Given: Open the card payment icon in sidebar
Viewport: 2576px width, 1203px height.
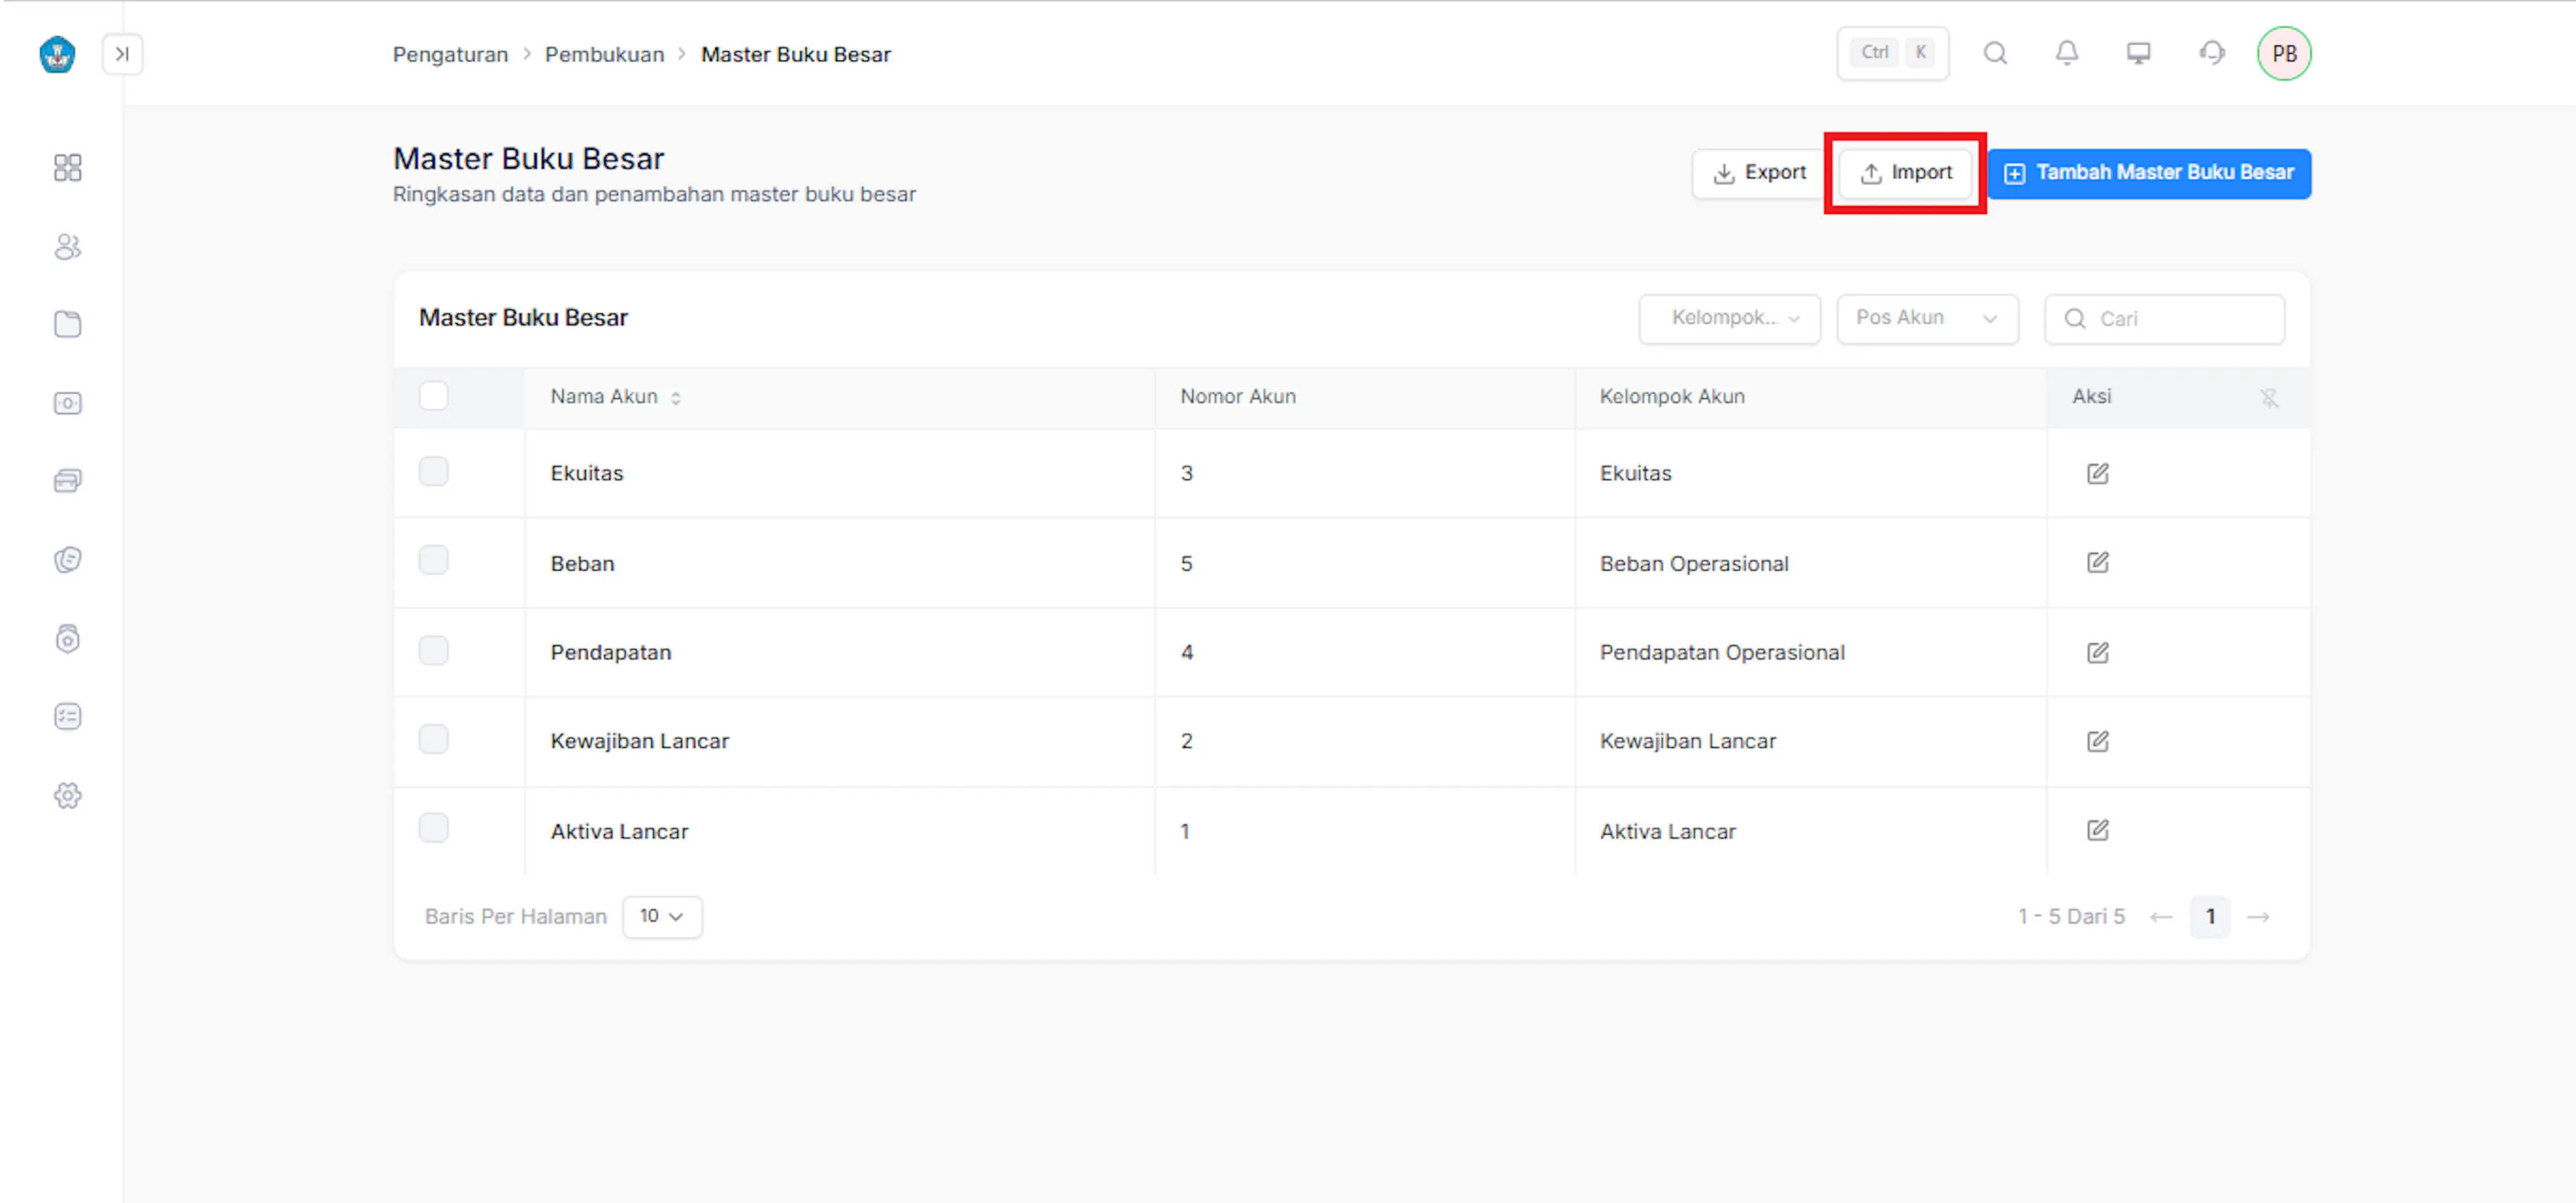Looking at the screenshot, I should coord(68,481).
